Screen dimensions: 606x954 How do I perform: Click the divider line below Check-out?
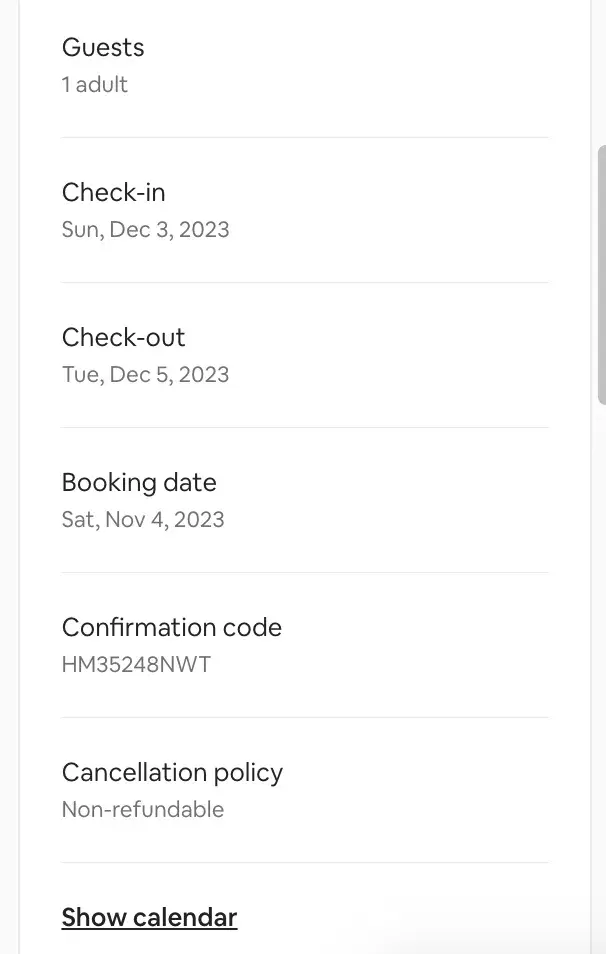click(x=305, y=427)
